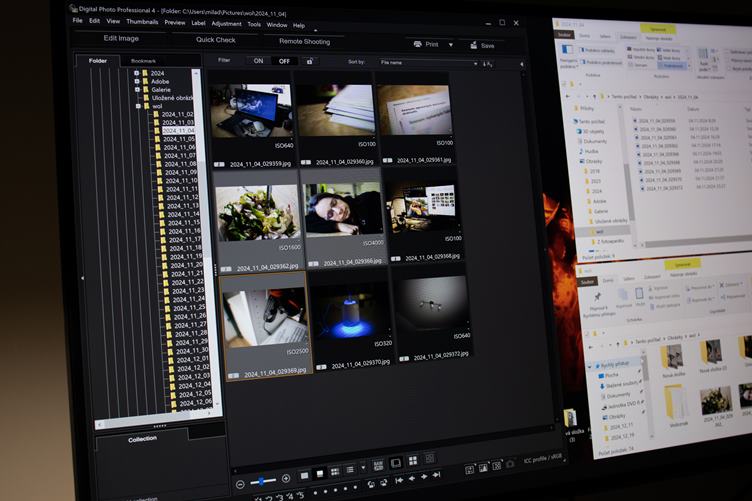This screenshot has height=501, width=752.
Task: Click the Quick Check button
Action: pyautogui.click(x=216, y=40)
